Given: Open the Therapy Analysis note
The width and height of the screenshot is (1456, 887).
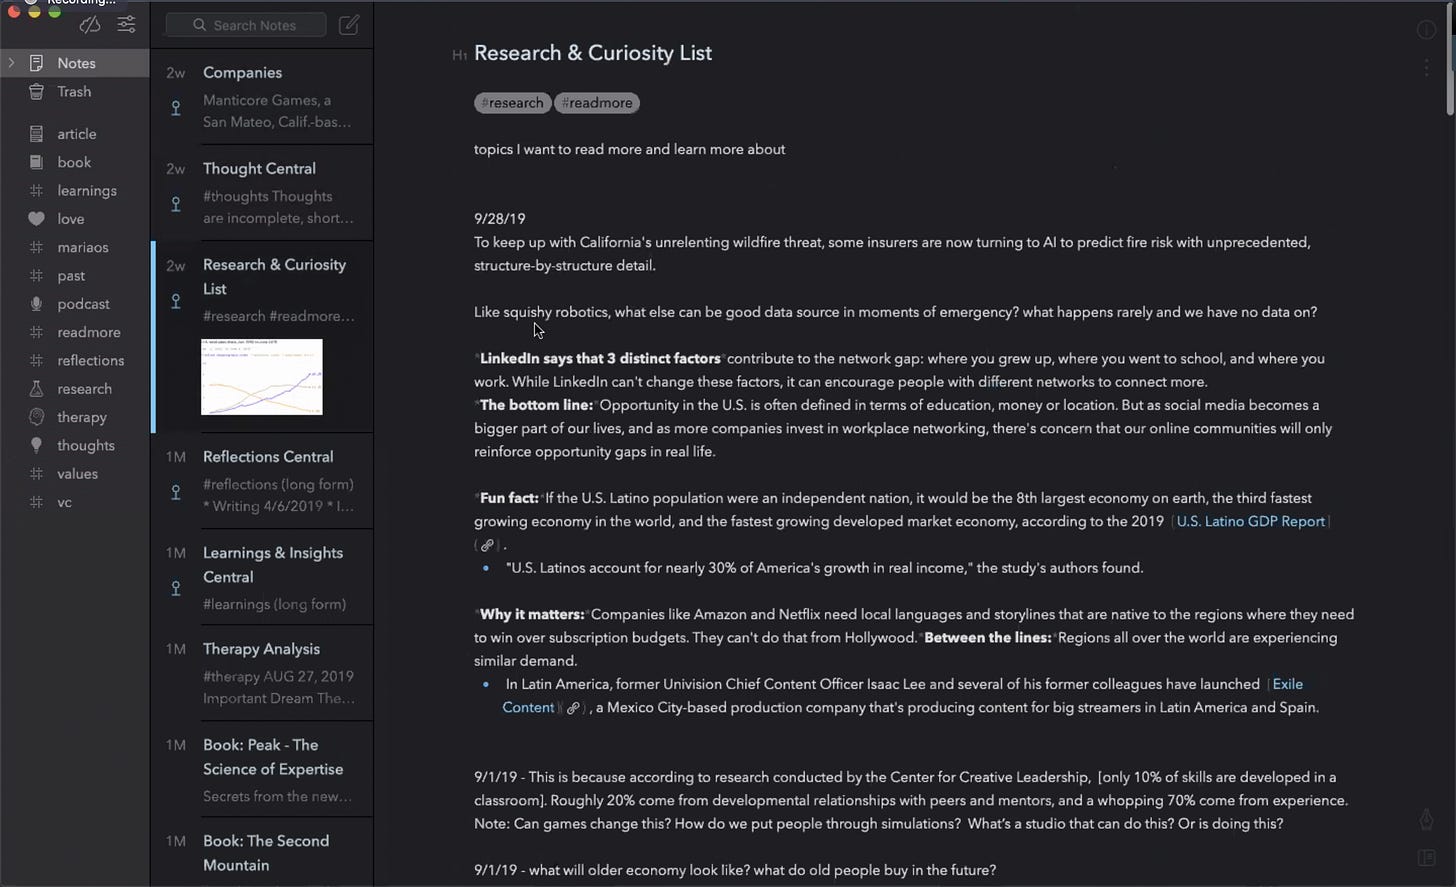Looking at the screenshot, I should tap(262, 673).
